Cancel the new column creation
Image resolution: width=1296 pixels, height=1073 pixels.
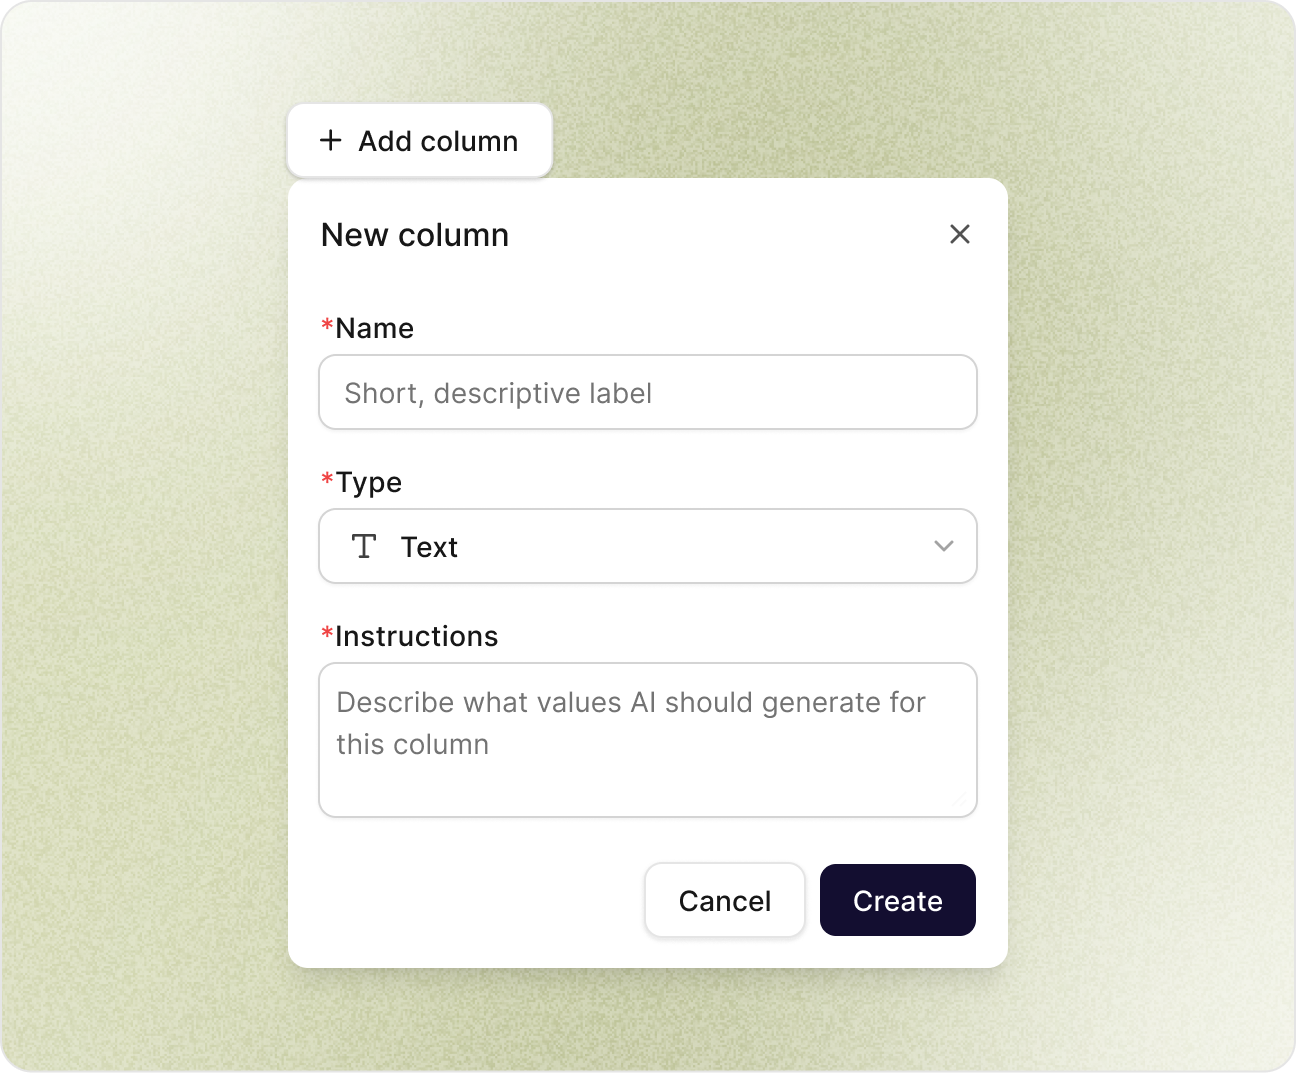pyautogui.click(x=724, y=900)
